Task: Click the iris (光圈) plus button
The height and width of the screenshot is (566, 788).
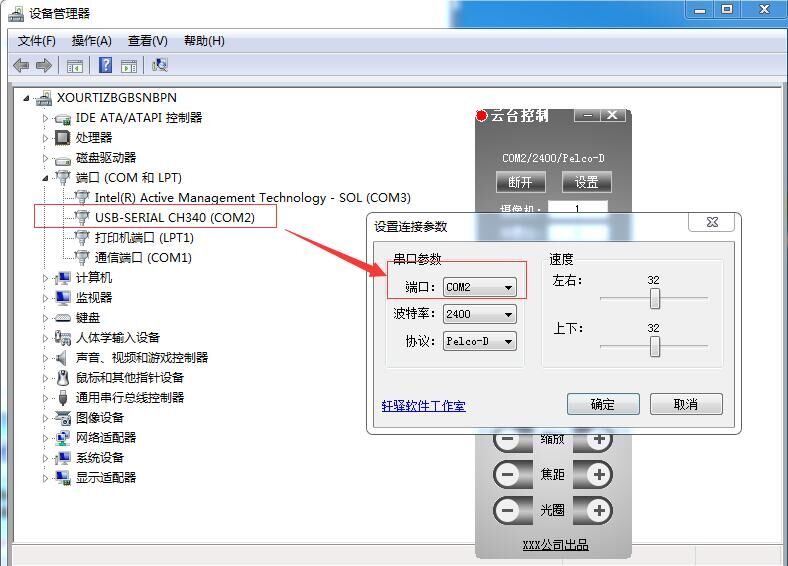Action: (598, 510)
